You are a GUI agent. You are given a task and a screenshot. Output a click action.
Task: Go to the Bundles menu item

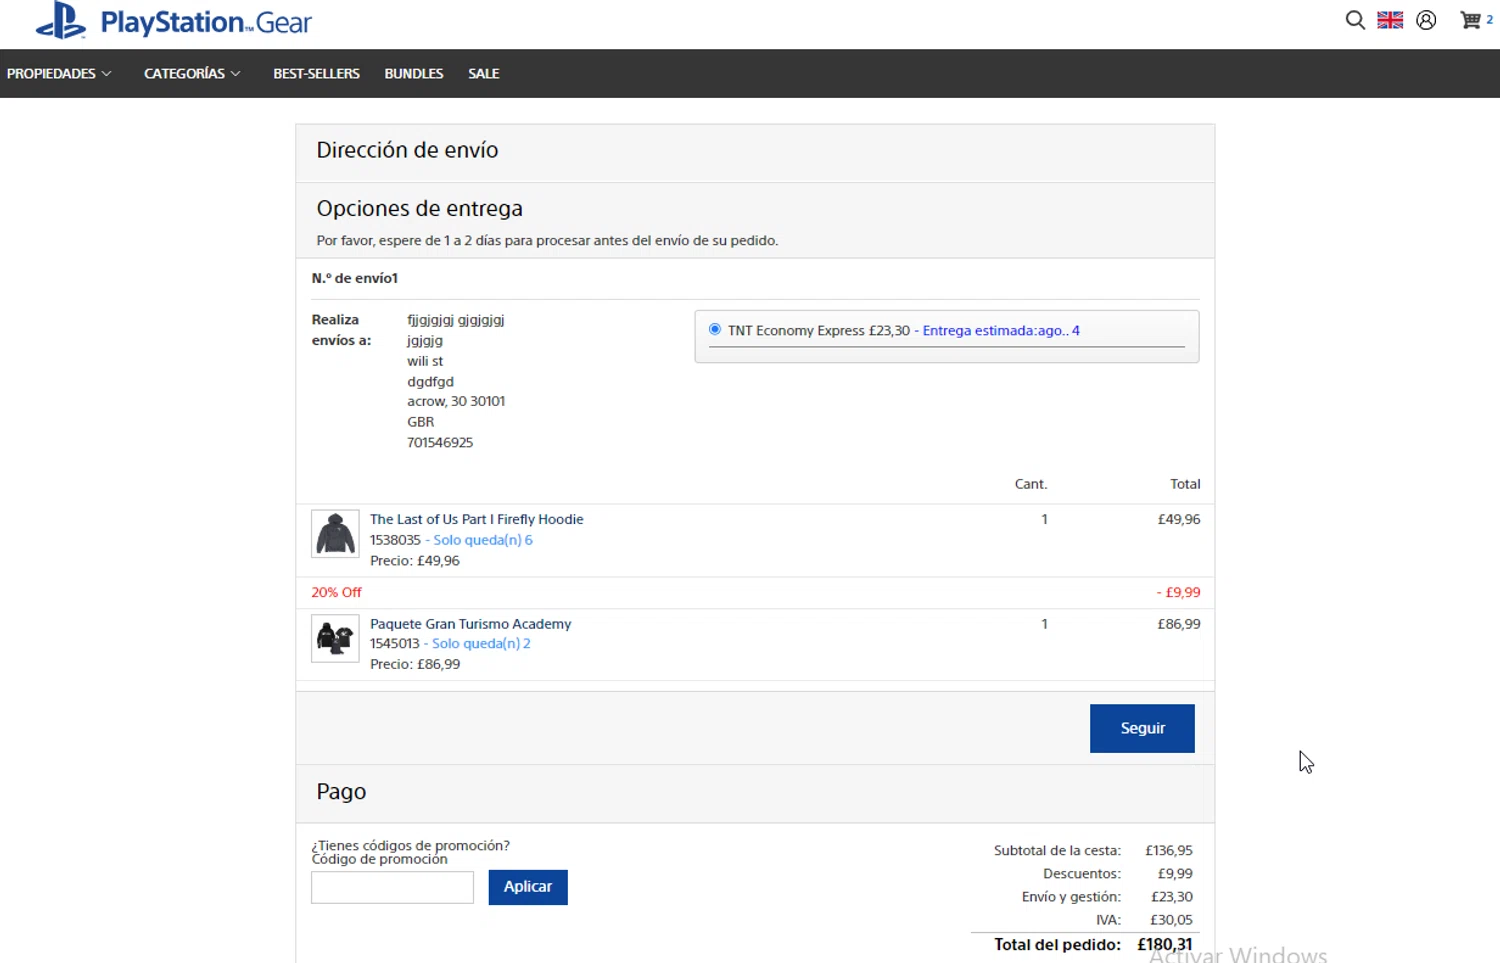[x=414, y=73]
